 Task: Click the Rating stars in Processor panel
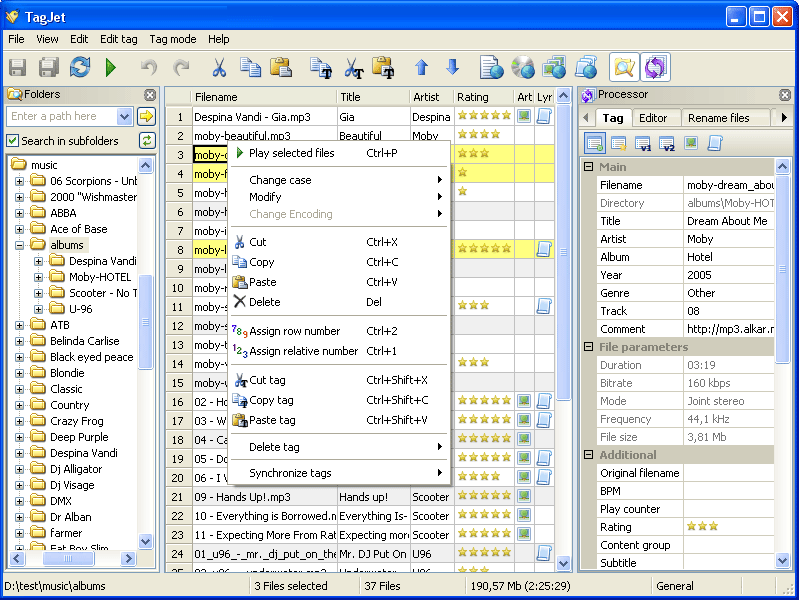701,527
